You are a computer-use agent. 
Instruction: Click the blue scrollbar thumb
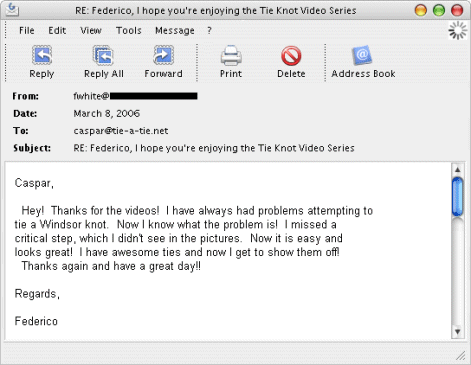point(458,197)
